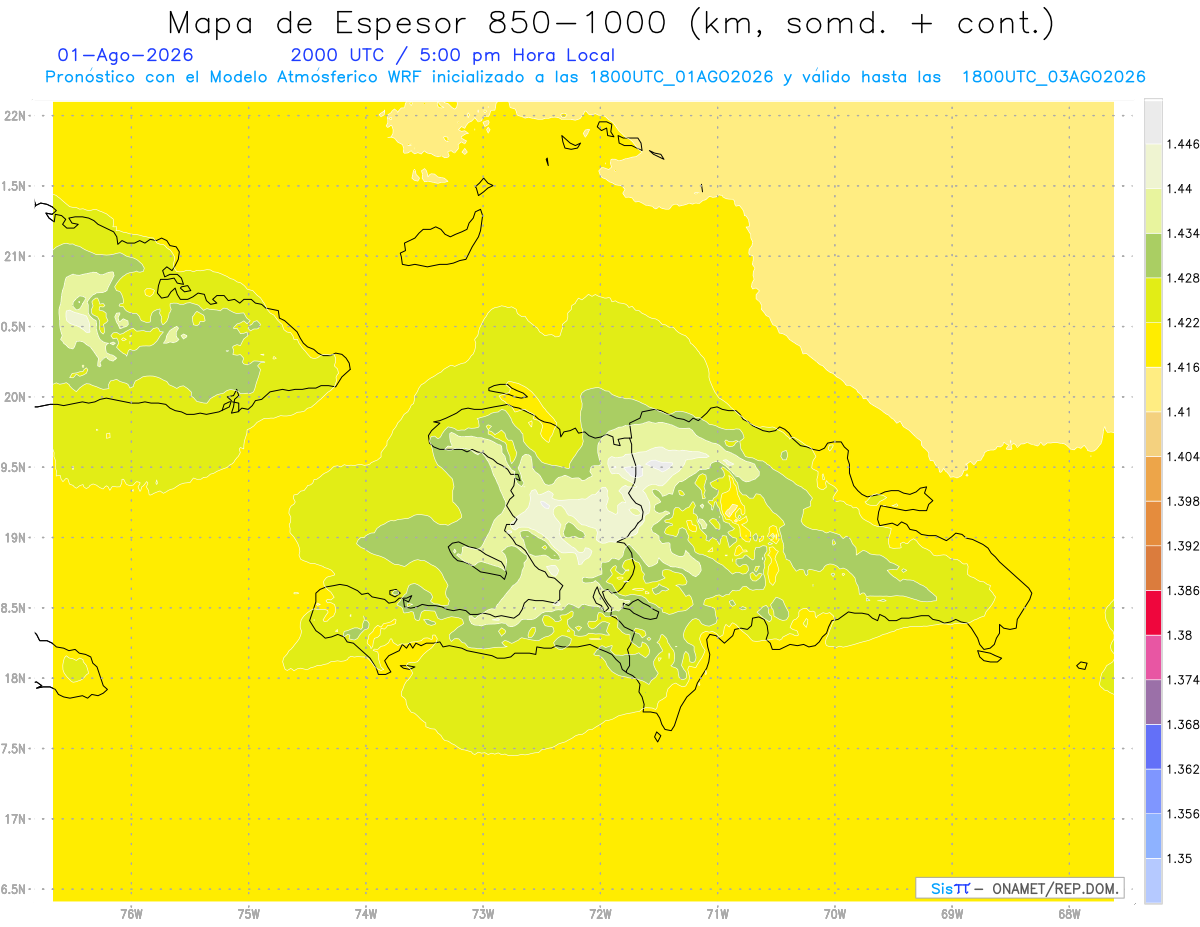Select the '18N' latitude label

(15, 678)
